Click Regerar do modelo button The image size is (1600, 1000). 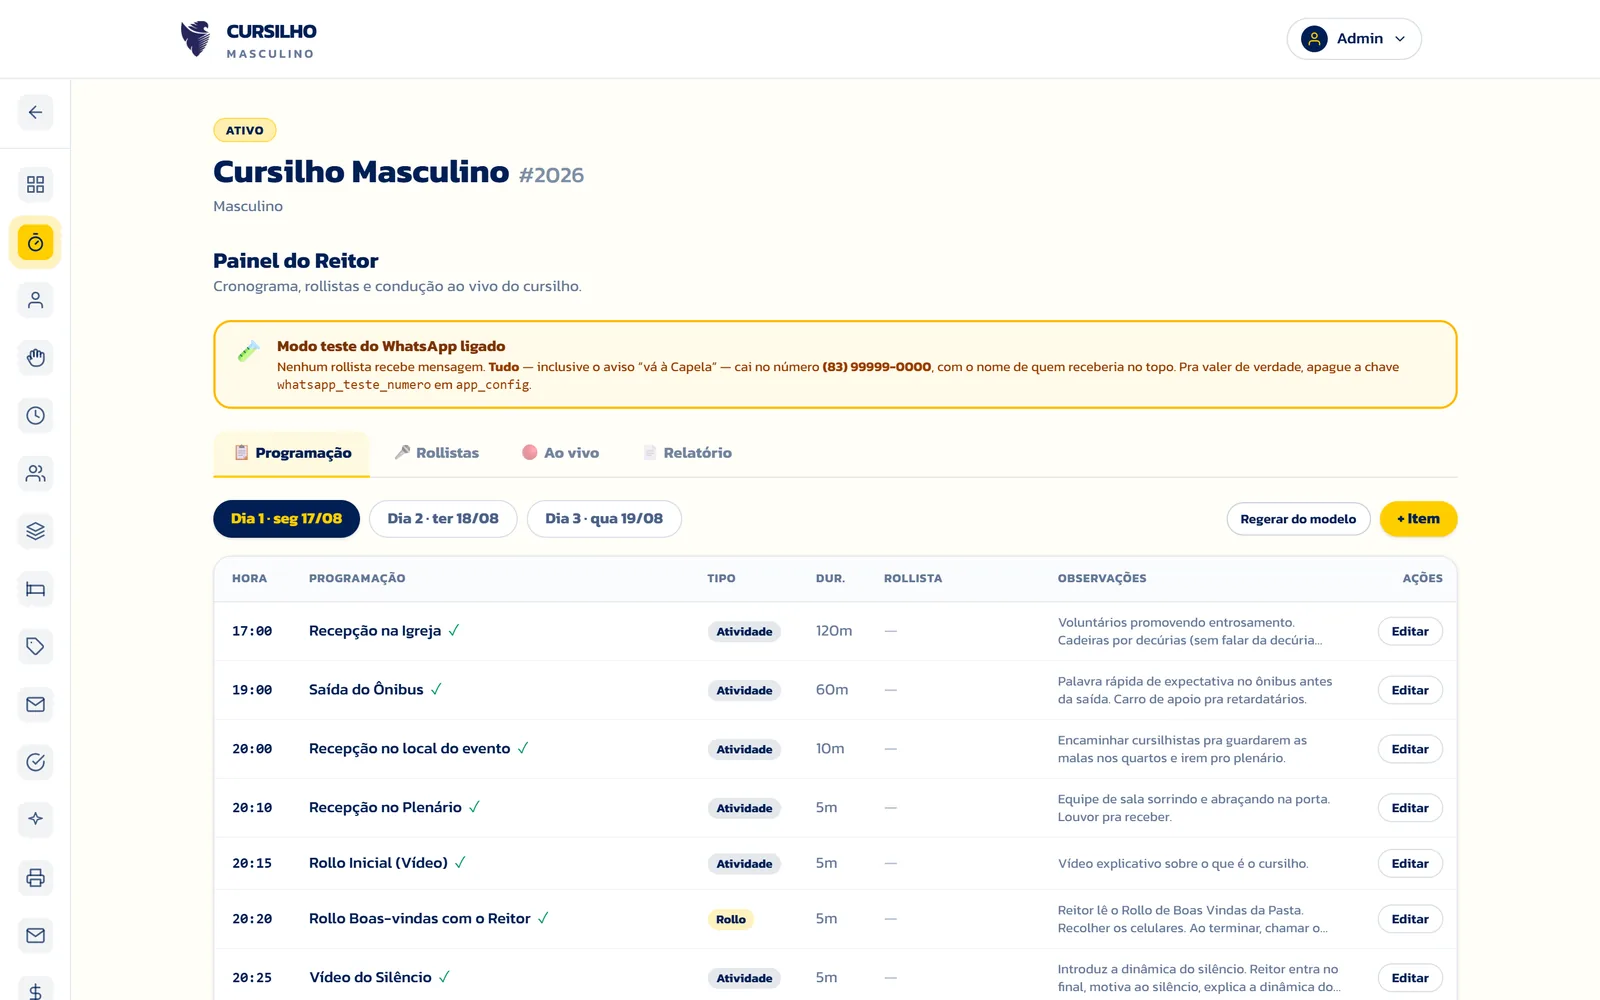pos(1298,519)
